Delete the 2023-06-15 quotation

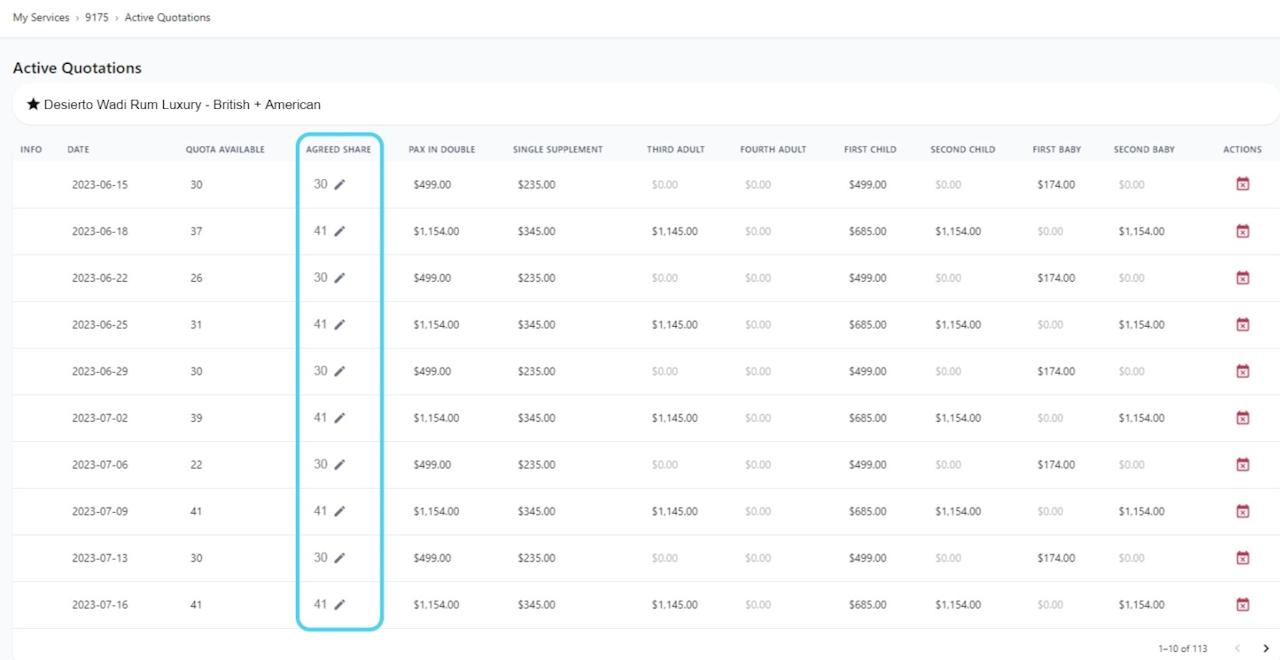point(1243,184)
